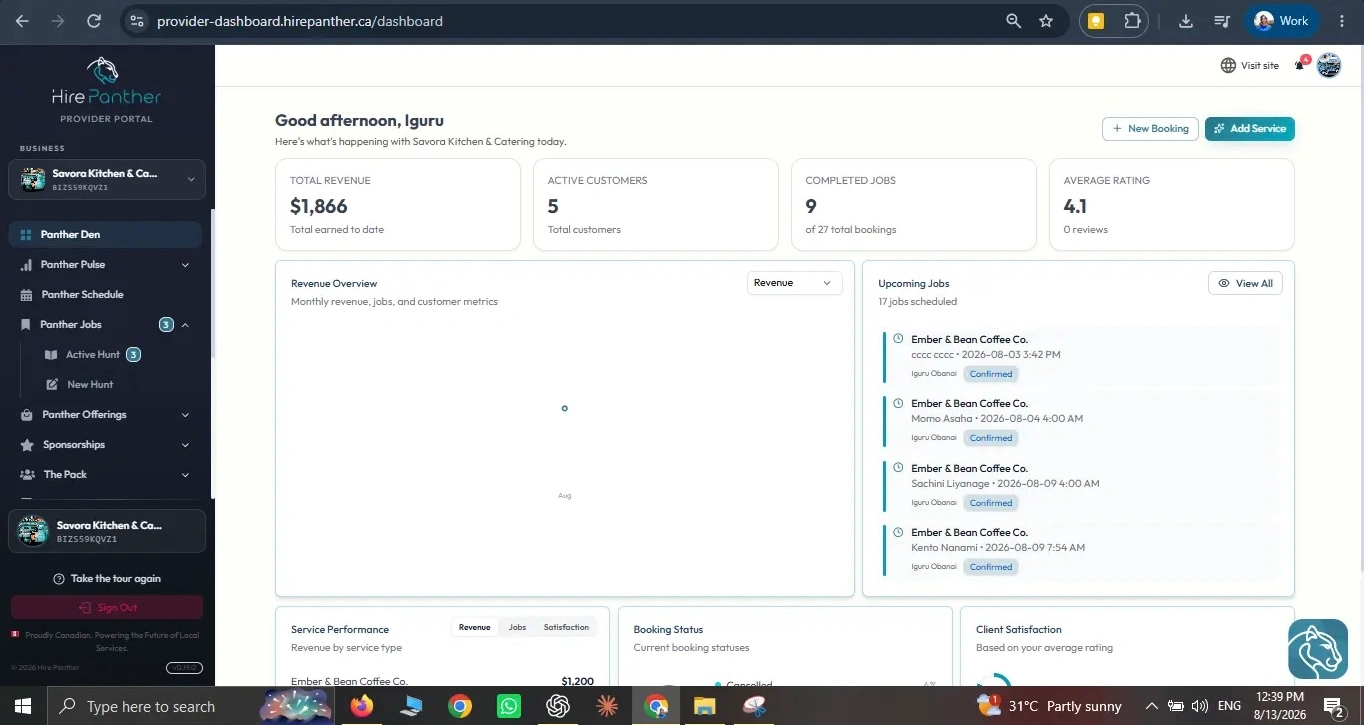Open the taskbar notification center icon

(x=1335, y=706)
